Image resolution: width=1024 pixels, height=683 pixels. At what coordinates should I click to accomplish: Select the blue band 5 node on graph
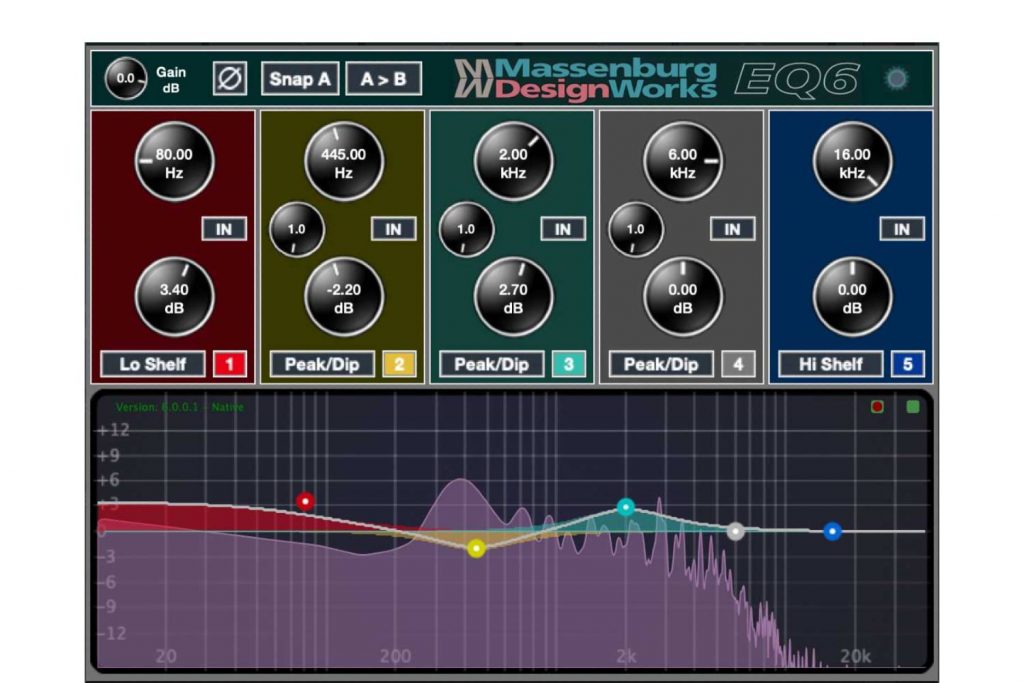[x=832, y=532]
